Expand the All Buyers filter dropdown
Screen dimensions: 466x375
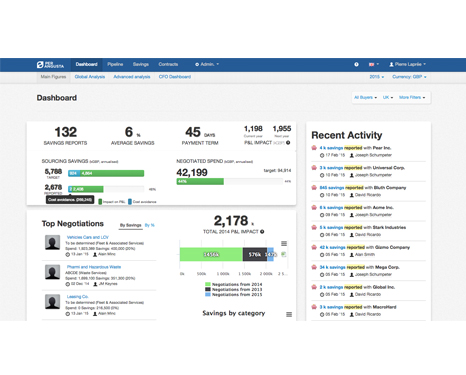(365, 97)
